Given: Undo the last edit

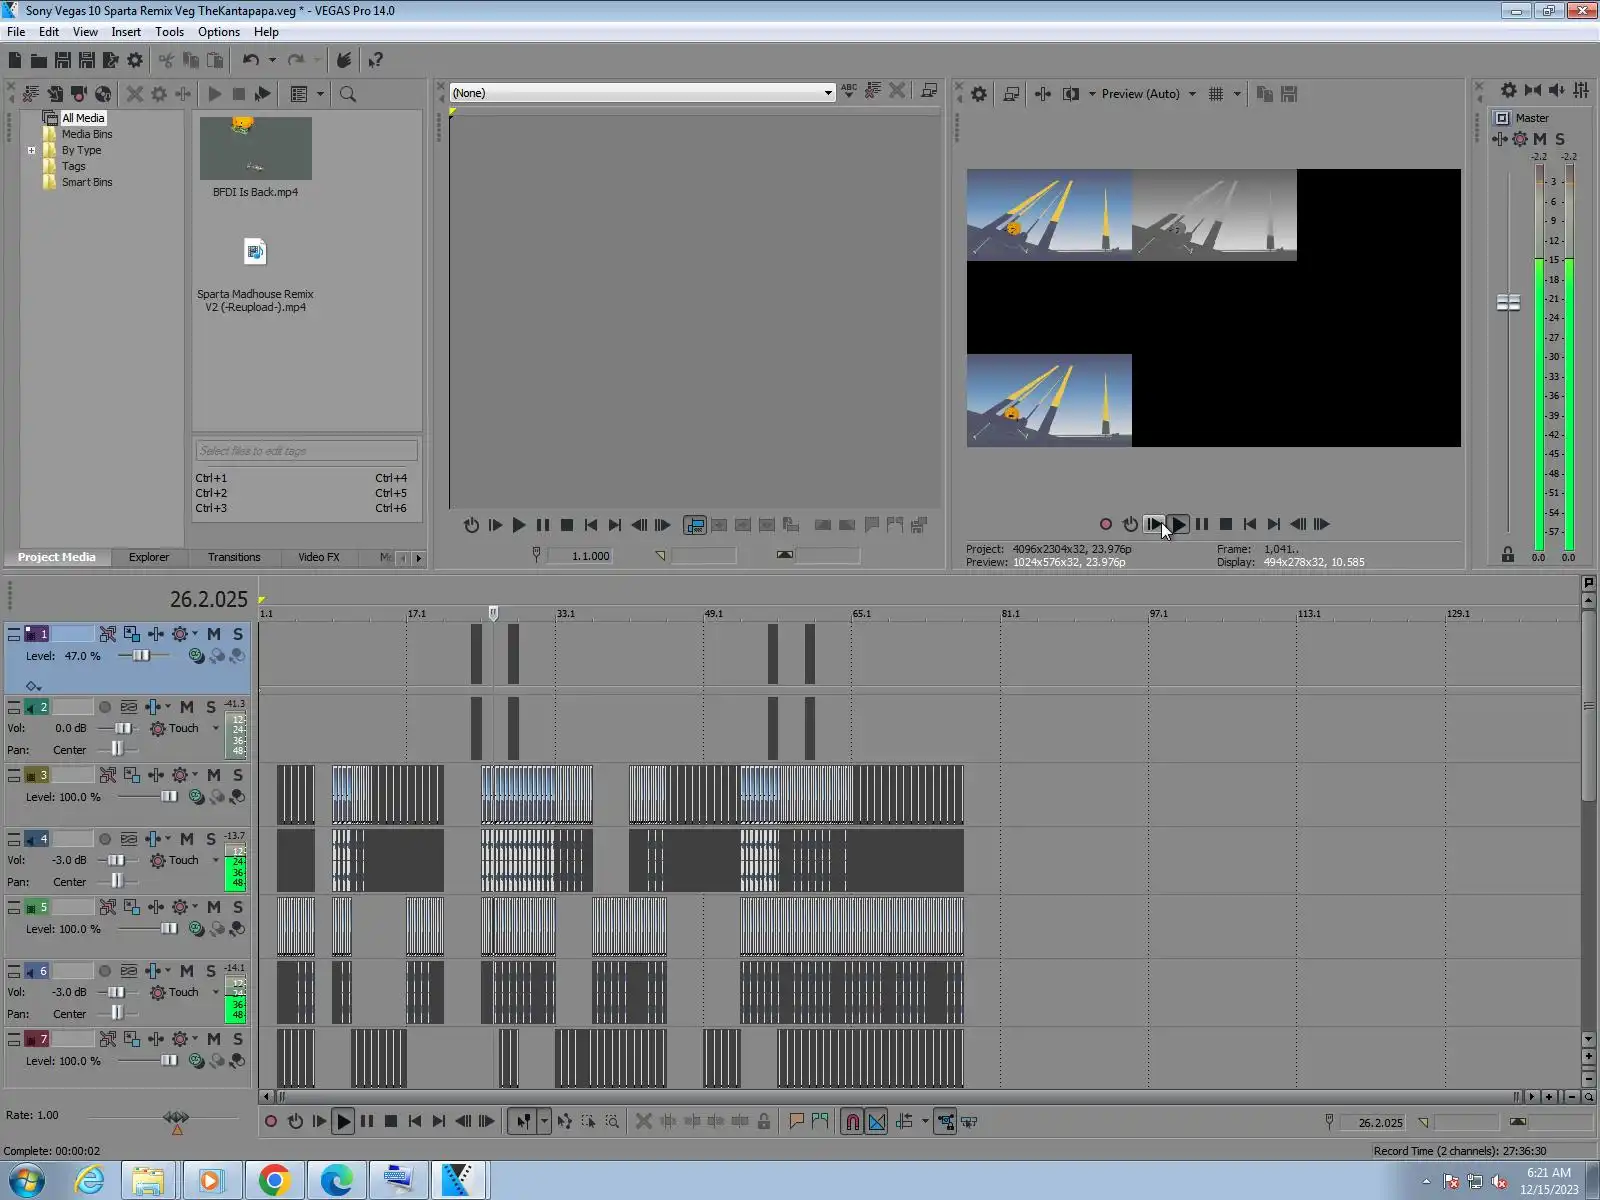Looking at the screenshot, I should pyautogui.click(x=250, y=61).
